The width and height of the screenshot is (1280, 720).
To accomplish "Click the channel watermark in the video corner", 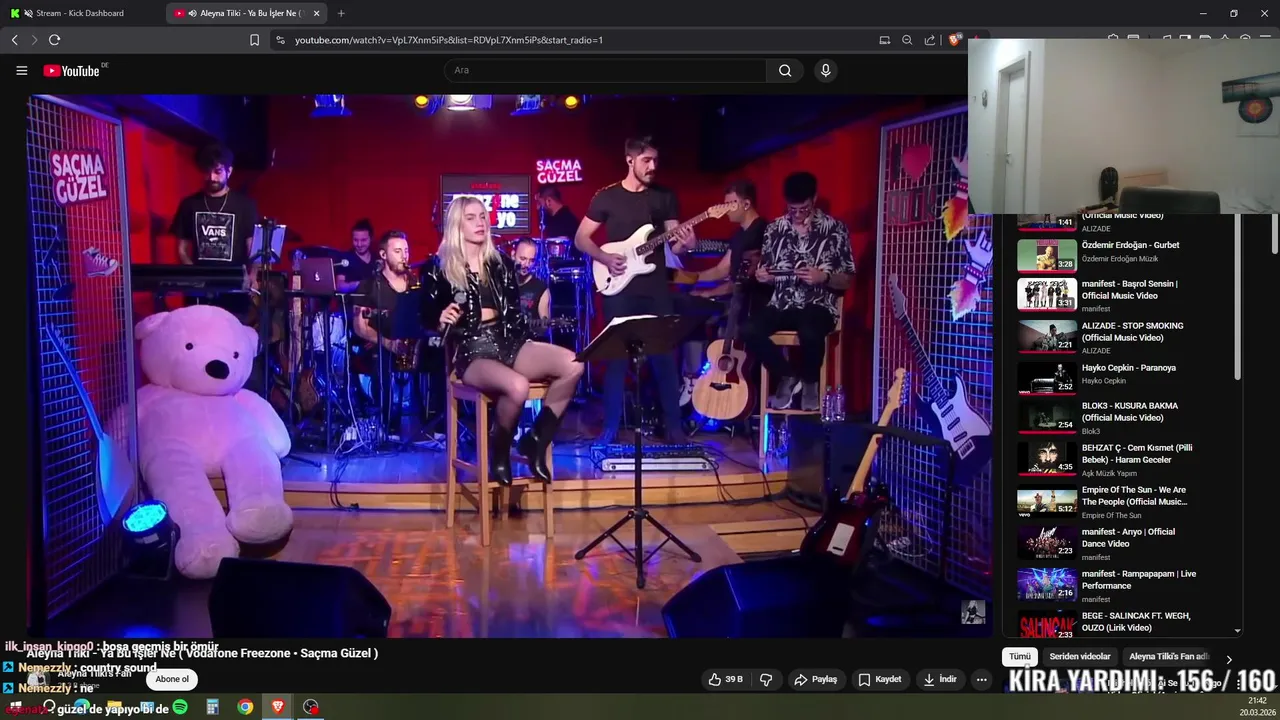I will 973,612.
